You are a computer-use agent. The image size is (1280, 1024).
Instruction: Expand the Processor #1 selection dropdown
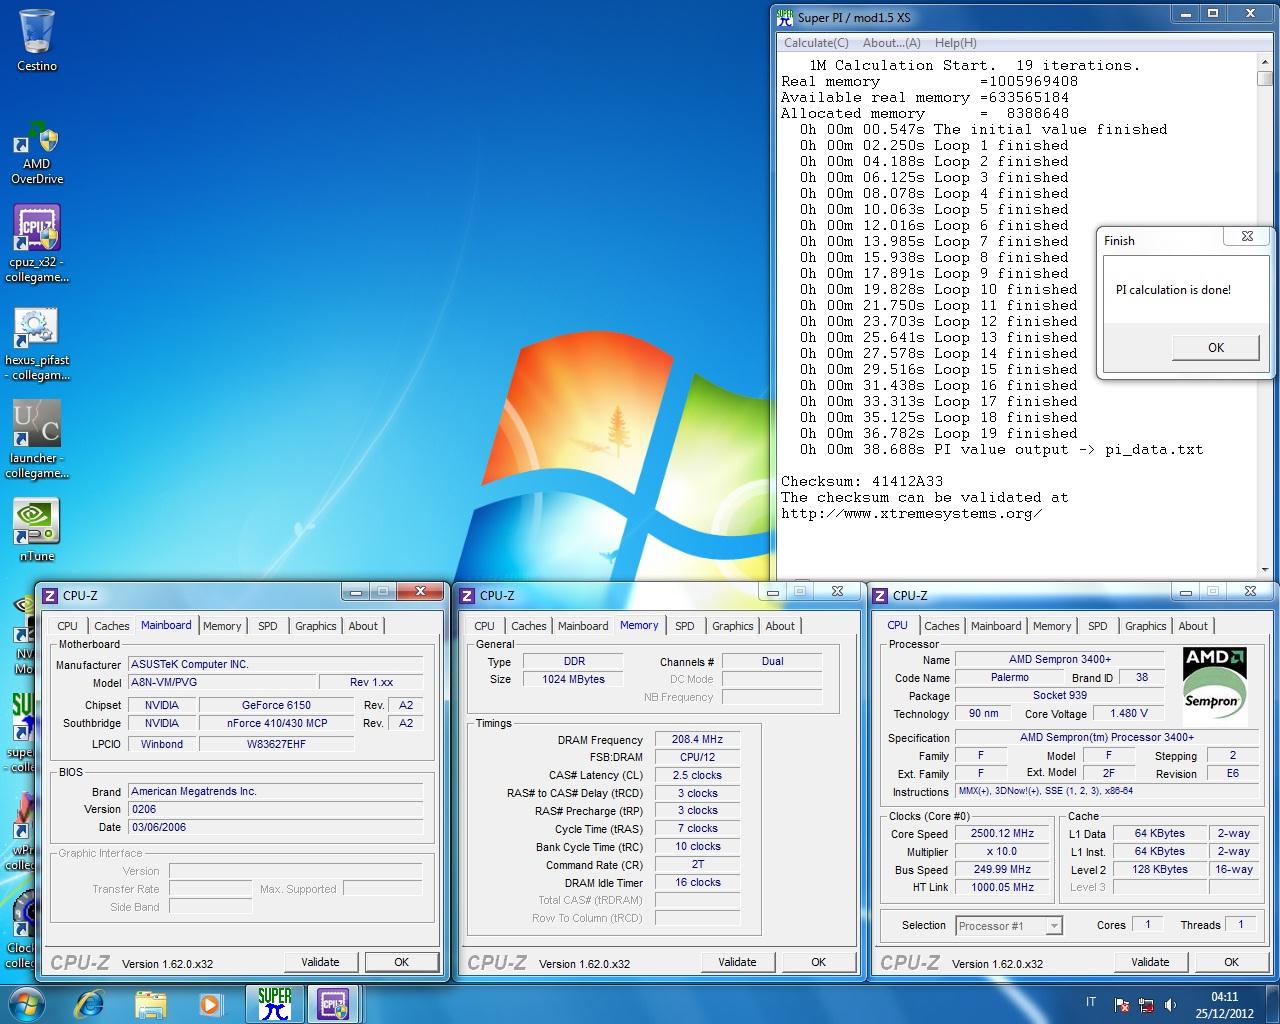point(1053,926)
